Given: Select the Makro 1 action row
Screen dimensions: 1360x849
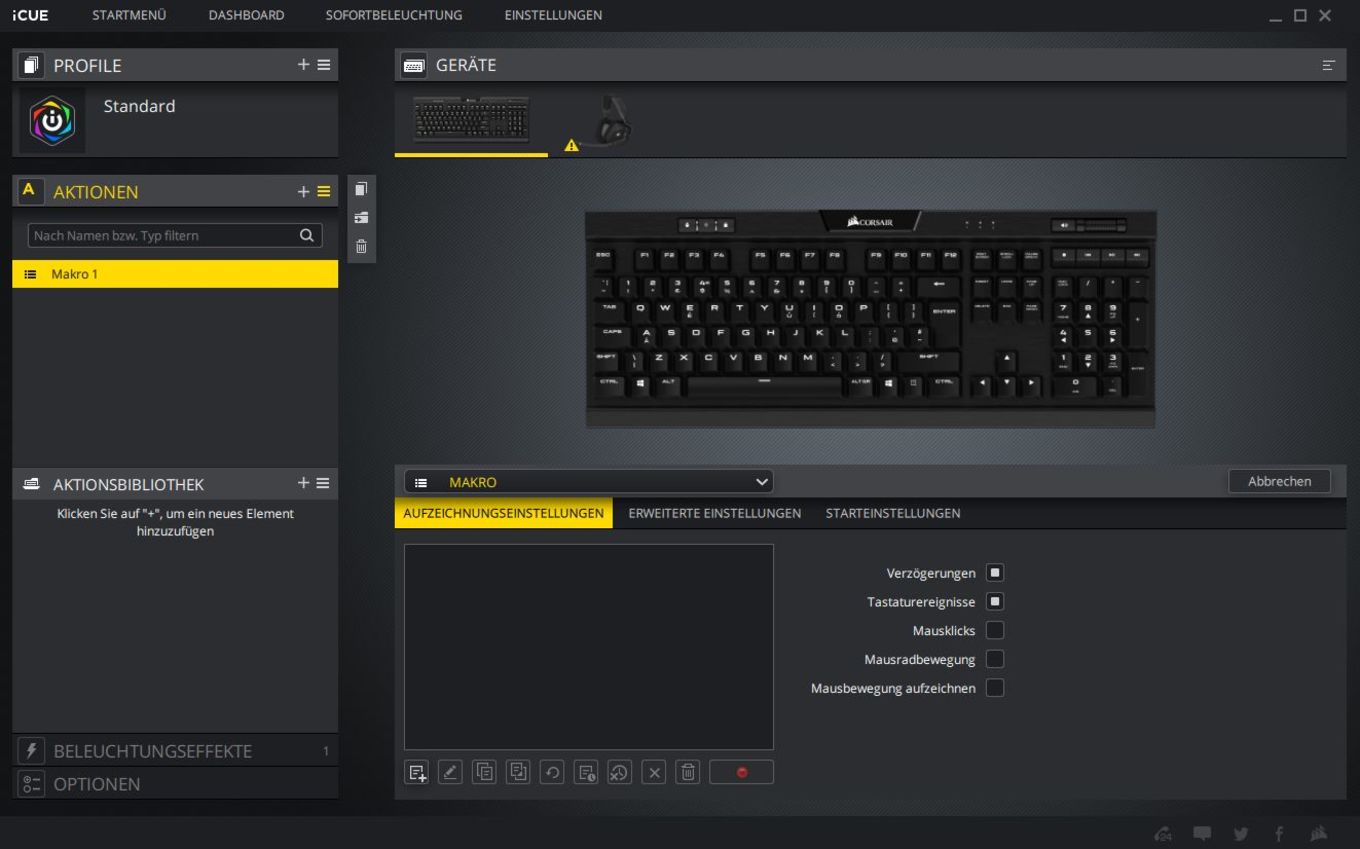Looking at the screenshot, I should (175, 274).
